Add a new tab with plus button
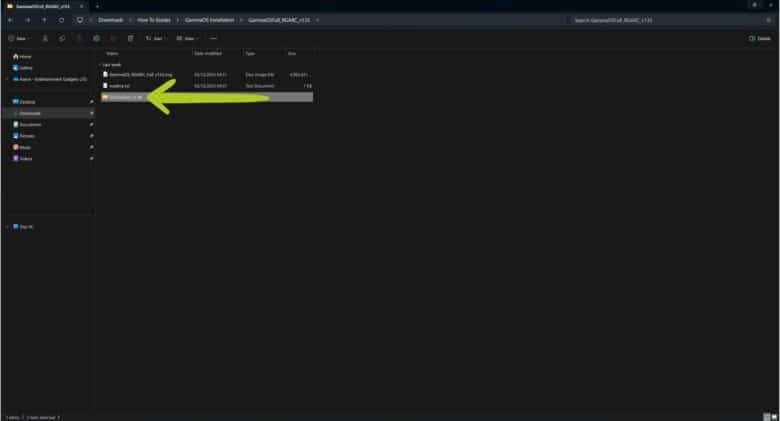This screenshot has height=421, width=780. click(x=97, y=6)
